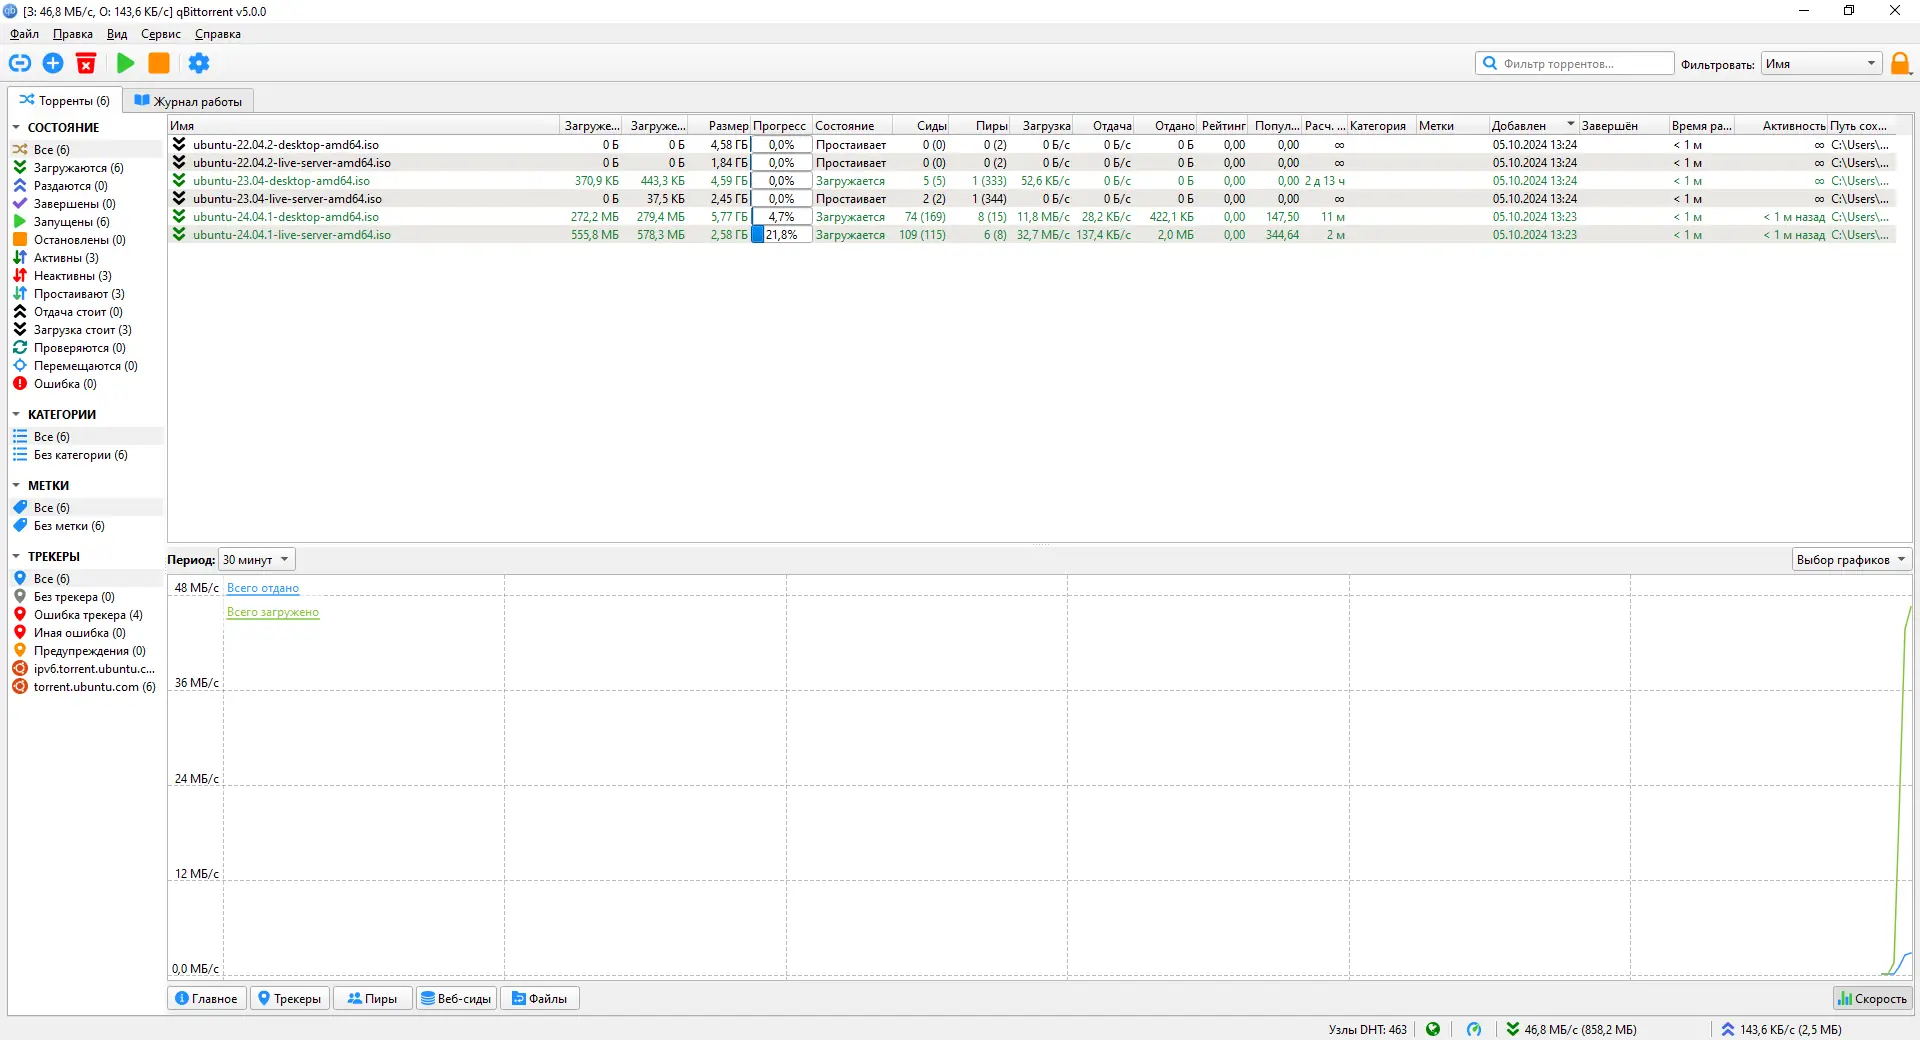Image resolution: width=1920 pixels, height=1040 pixels.
Task: Collapse the СОСТОЯНИЕ section
Action: pos(16,128)
